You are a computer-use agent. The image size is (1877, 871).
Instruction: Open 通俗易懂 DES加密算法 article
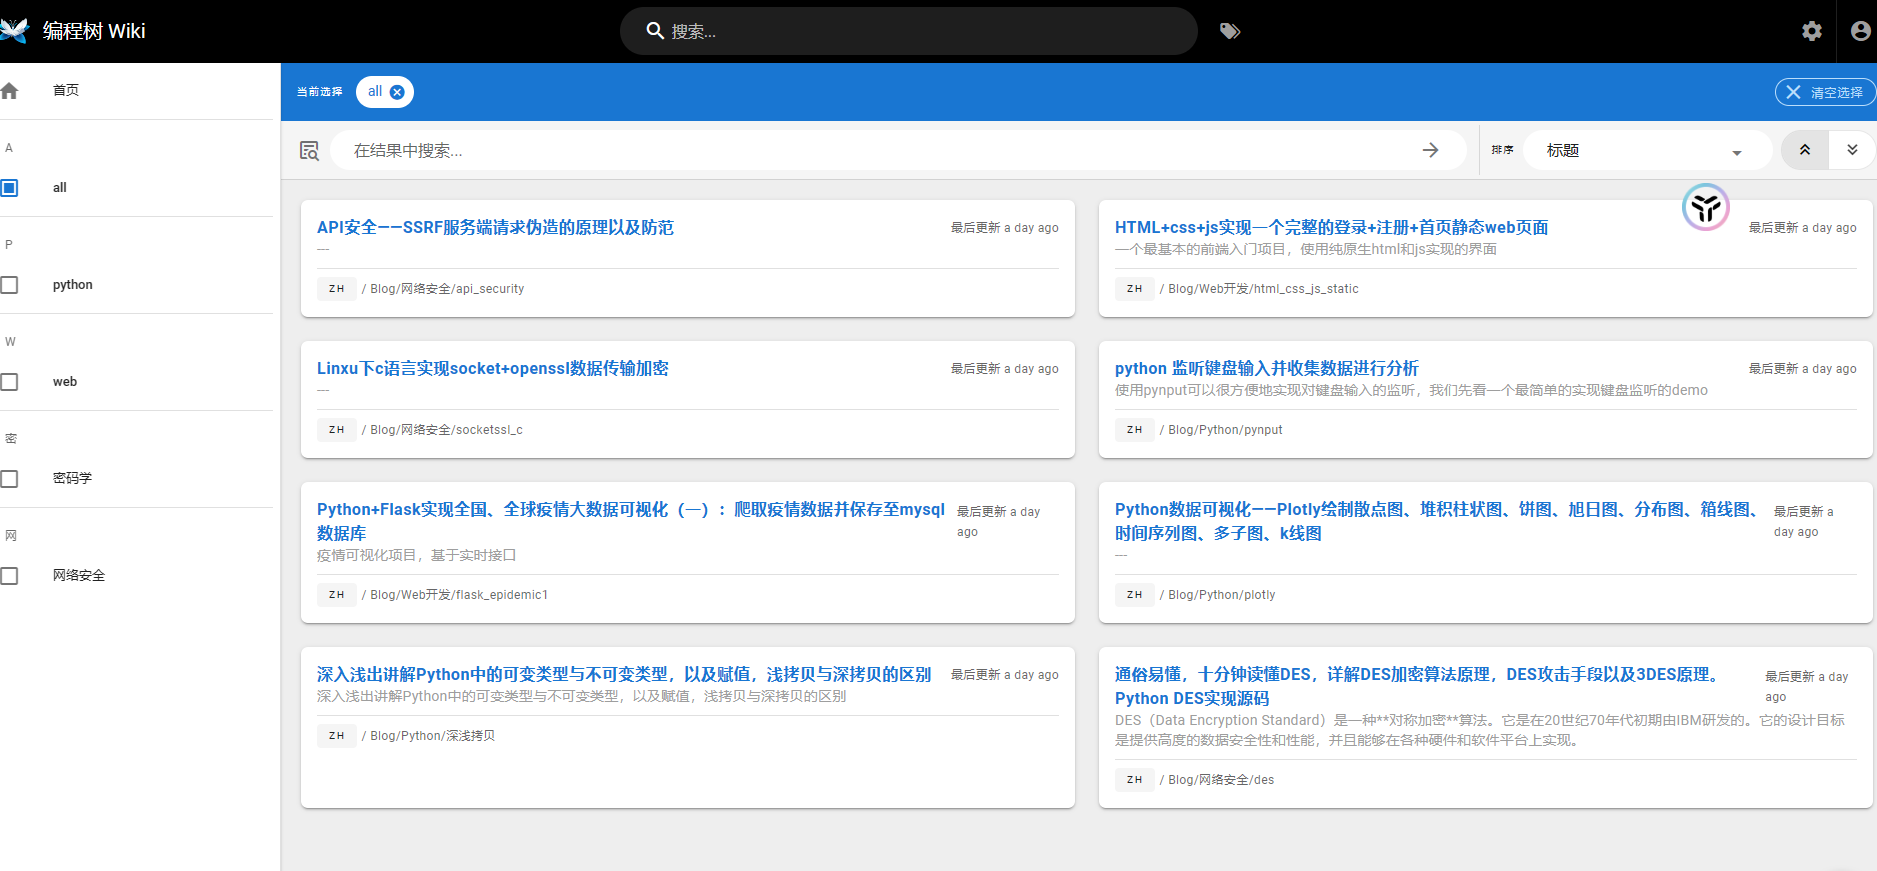click(1420, 686)
